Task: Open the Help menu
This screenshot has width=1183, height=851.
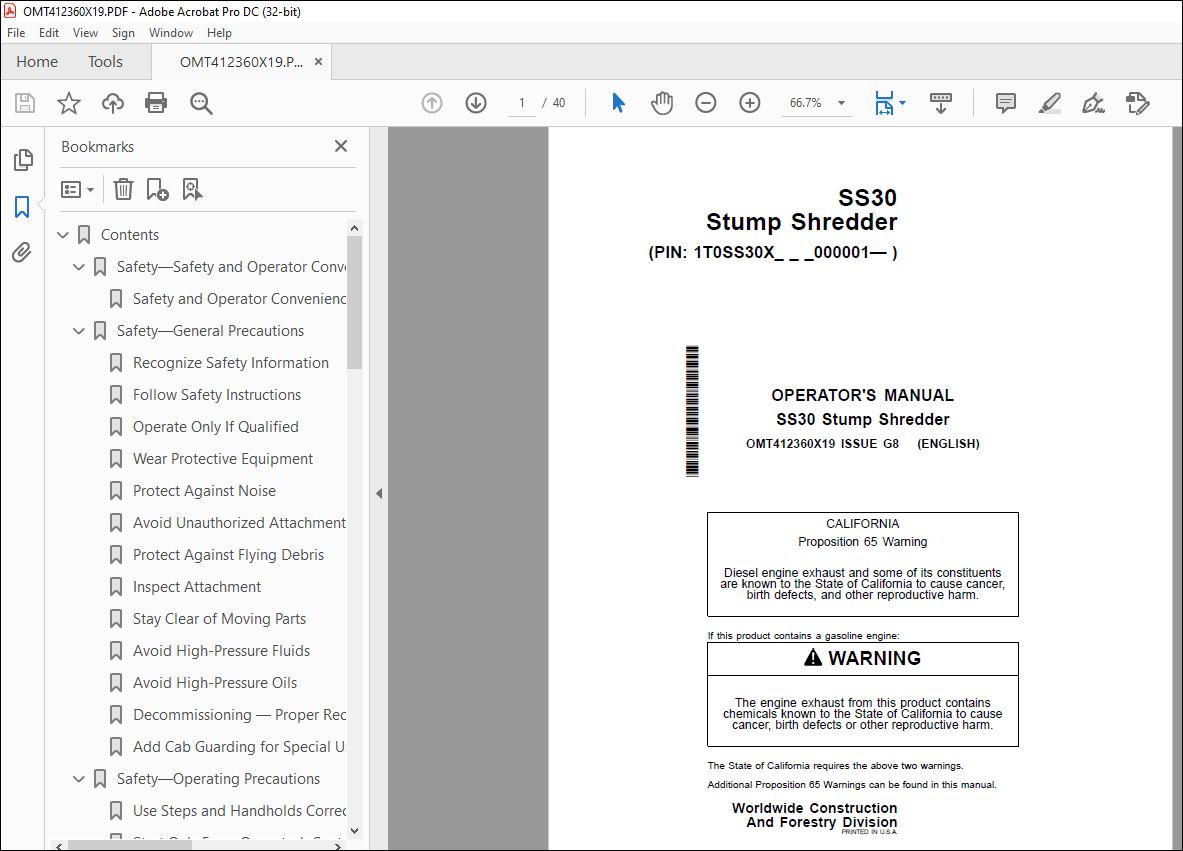Action: point(220,32)
